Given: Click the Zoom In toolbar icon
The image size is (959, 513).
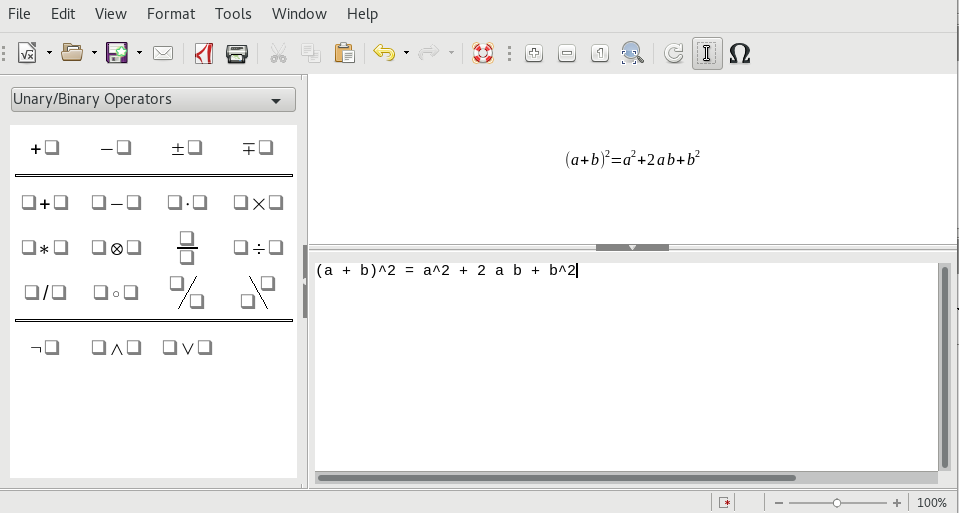Looking at the screenshot, I should (534, 53).
